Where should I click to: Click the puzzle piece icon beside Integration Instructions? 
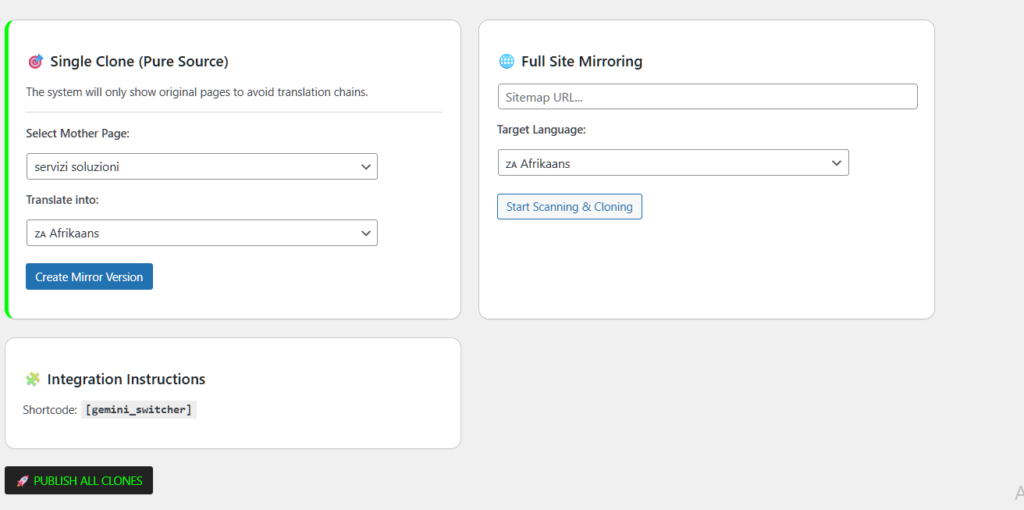[x=33, y=380]
